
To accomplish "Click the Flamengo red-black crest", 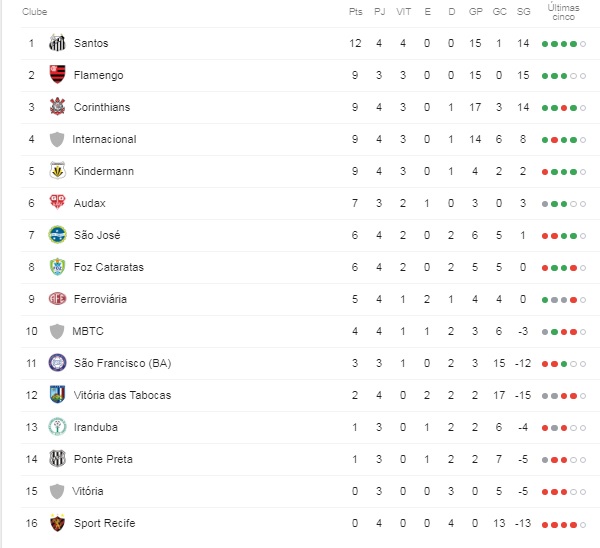I will pos(57,75).
